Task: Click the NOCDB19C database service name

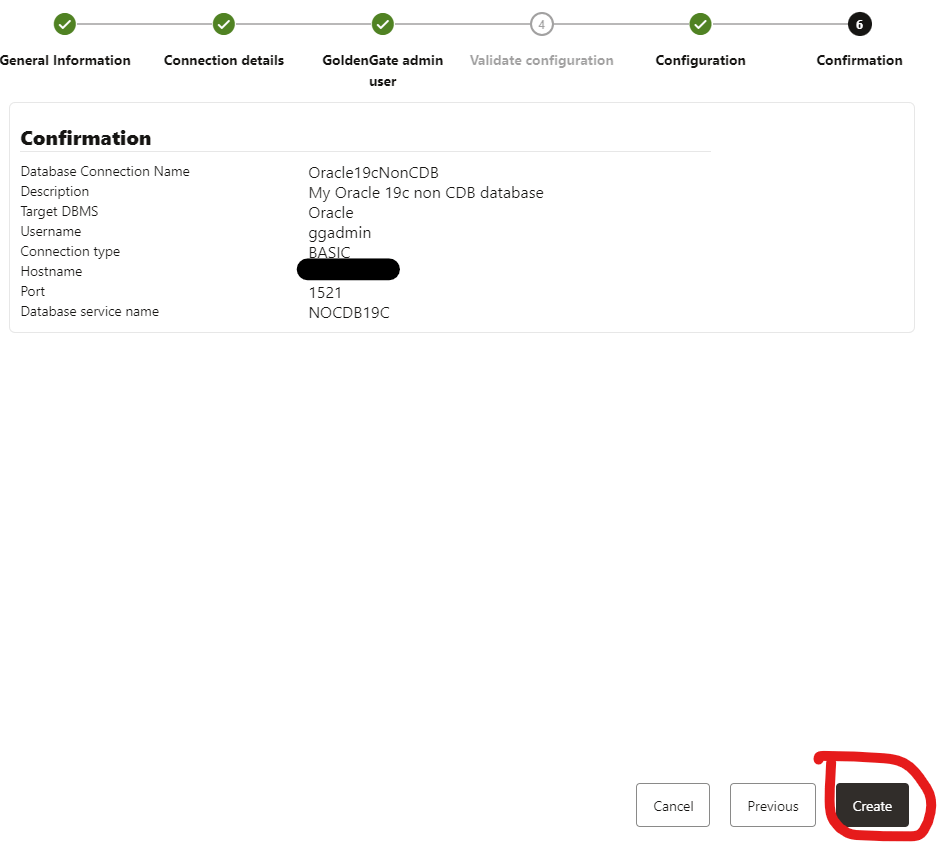Action: [x=348, y=313]
